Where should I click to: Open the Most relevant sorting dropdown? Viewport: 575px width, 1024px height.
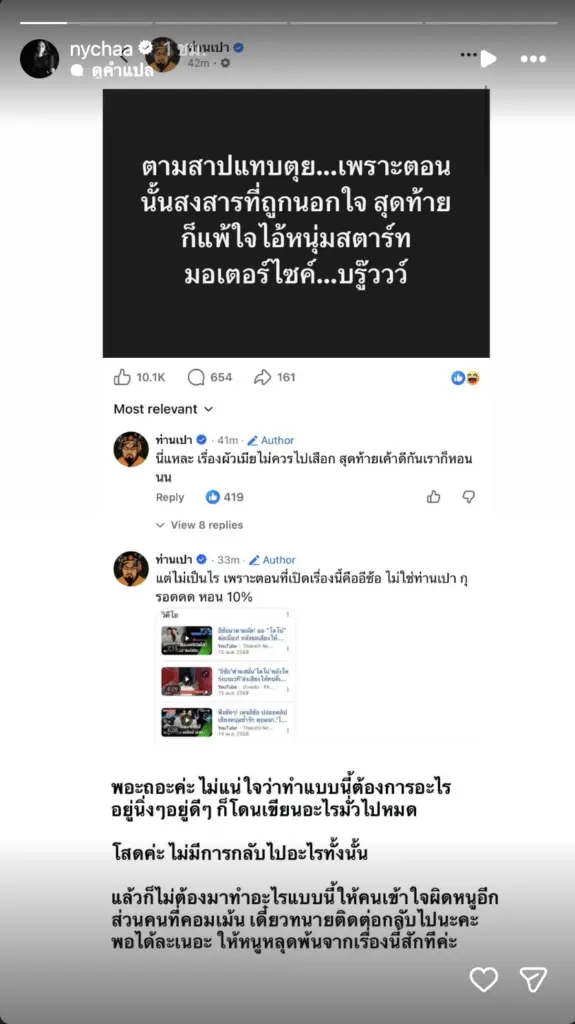(x=163, y=409)
